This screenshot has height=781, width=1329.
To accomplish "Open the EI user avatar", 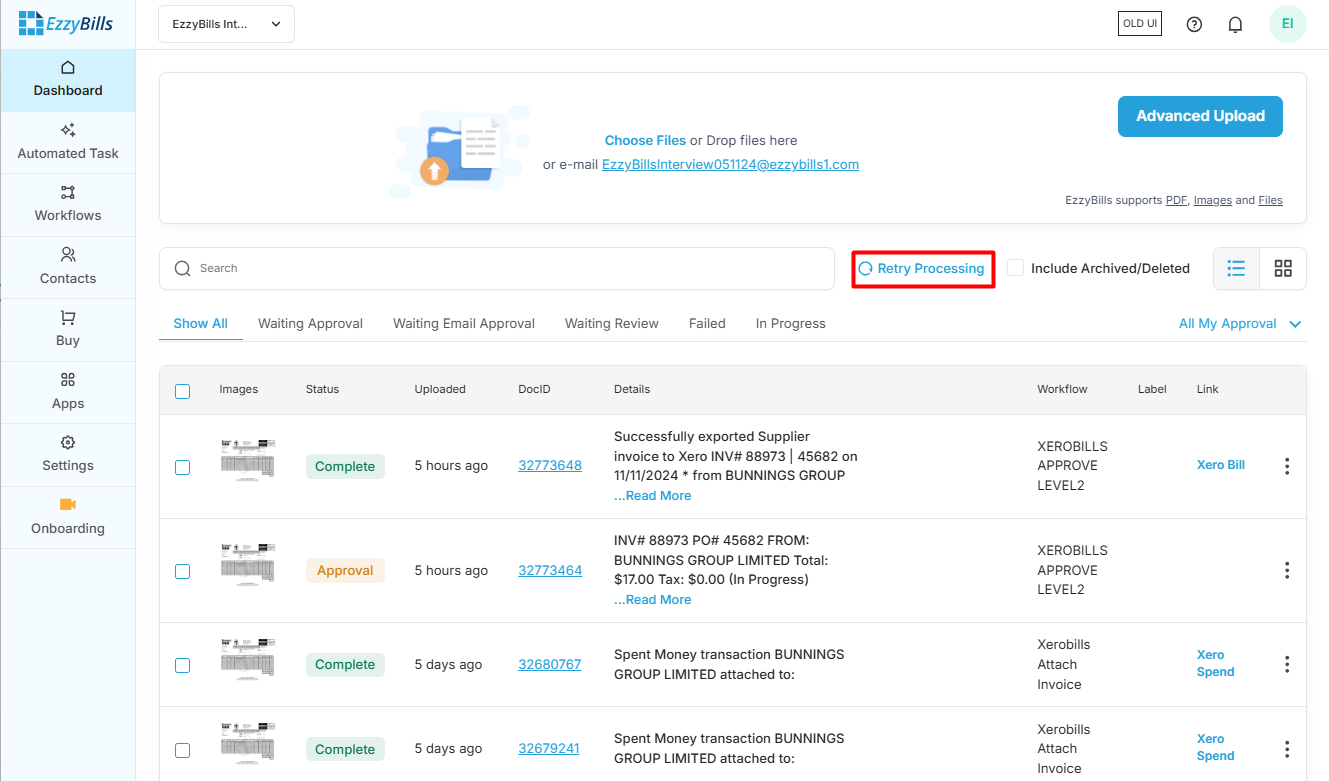I will (1288, 23).
